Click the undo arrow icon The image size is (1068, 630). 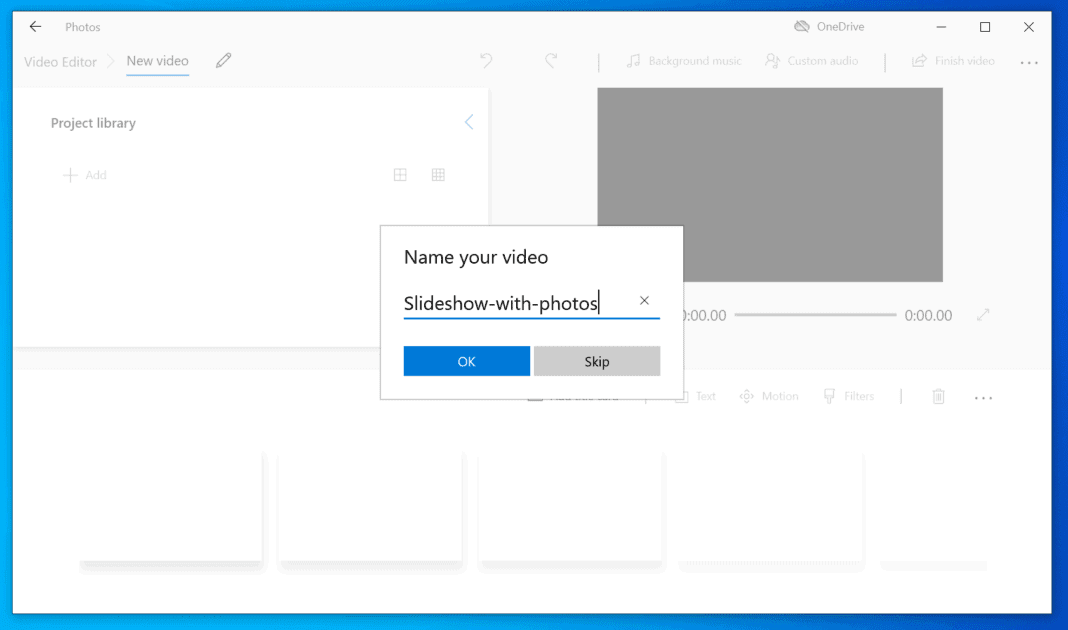(x=486, y=61)
